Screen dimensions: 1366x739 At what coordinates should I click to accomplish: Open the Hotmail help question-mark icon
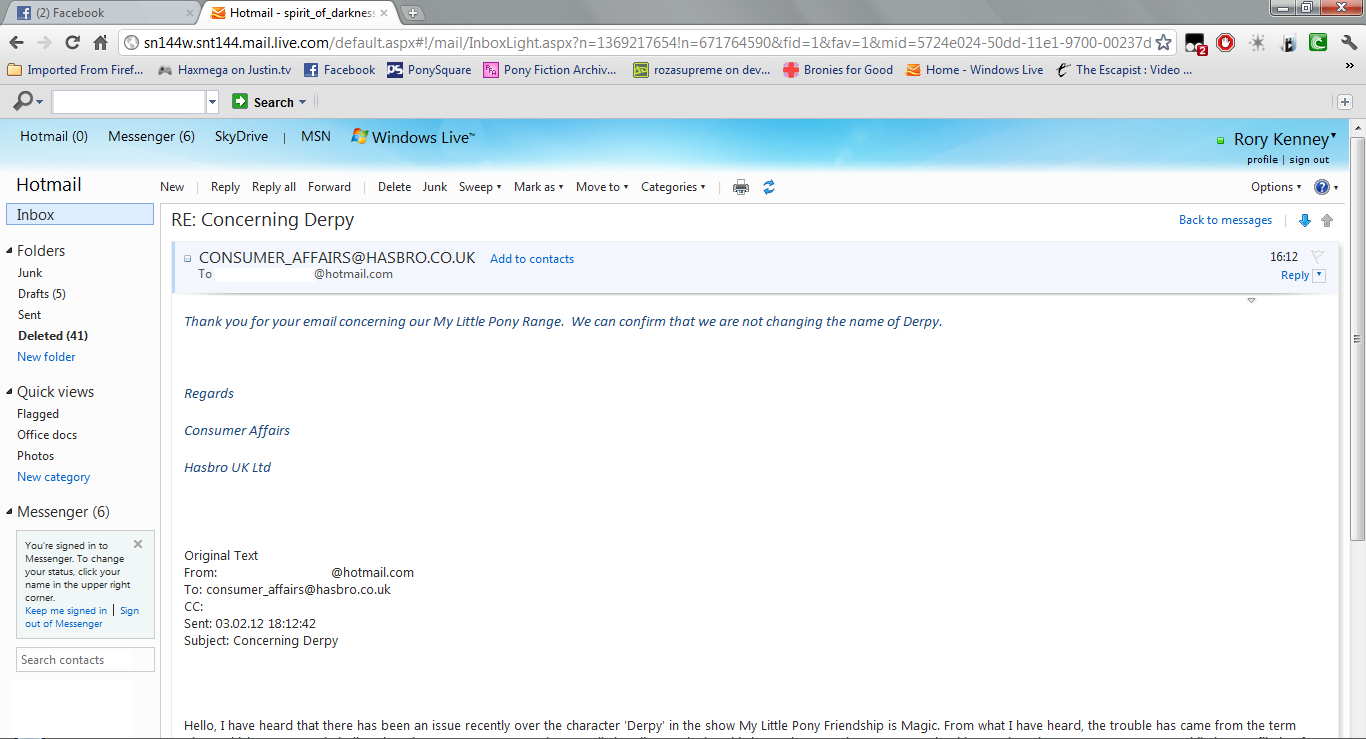tap(1322, 187)
